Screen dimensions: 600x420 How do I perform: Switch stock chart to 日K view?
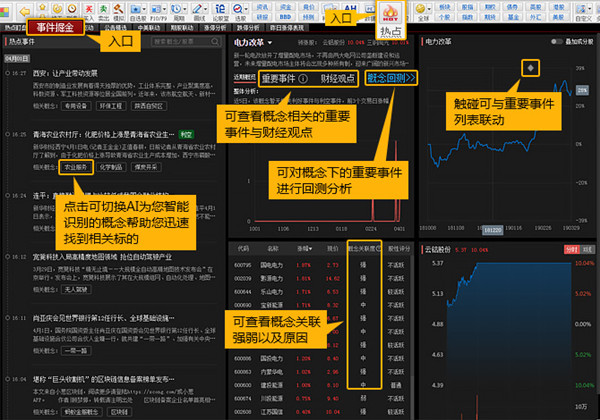coord(587,249)
